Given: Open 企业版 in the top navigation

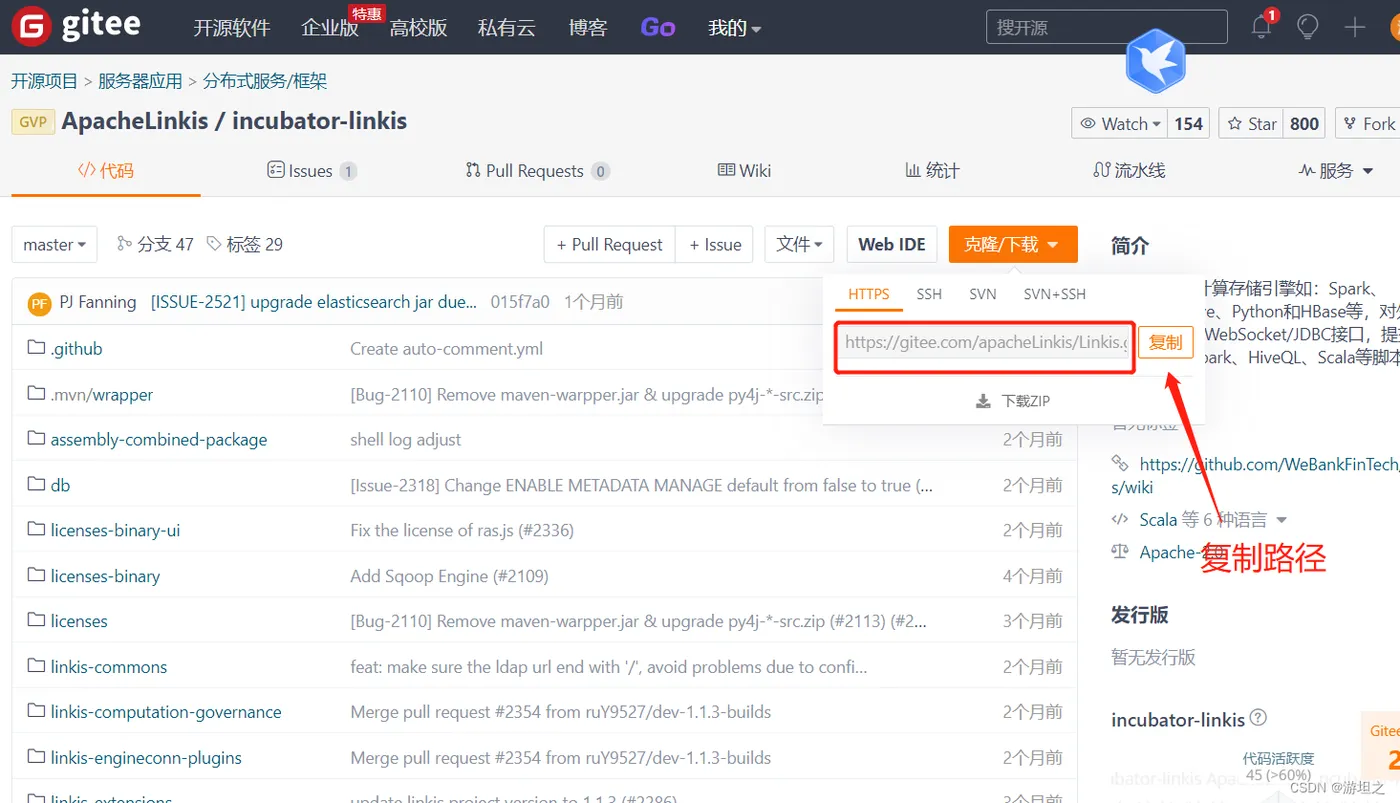Looking at the screenshot, I should pyautogui.click(x=330, y=28).
